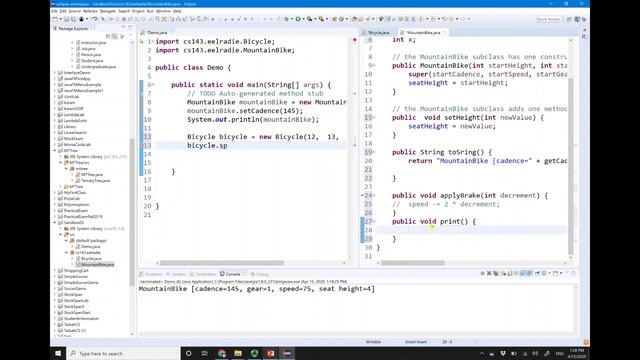The width and height of the screenshot is (640, 360).
Task: Collapse all in Package Explorer
Action: click(108, 36)
